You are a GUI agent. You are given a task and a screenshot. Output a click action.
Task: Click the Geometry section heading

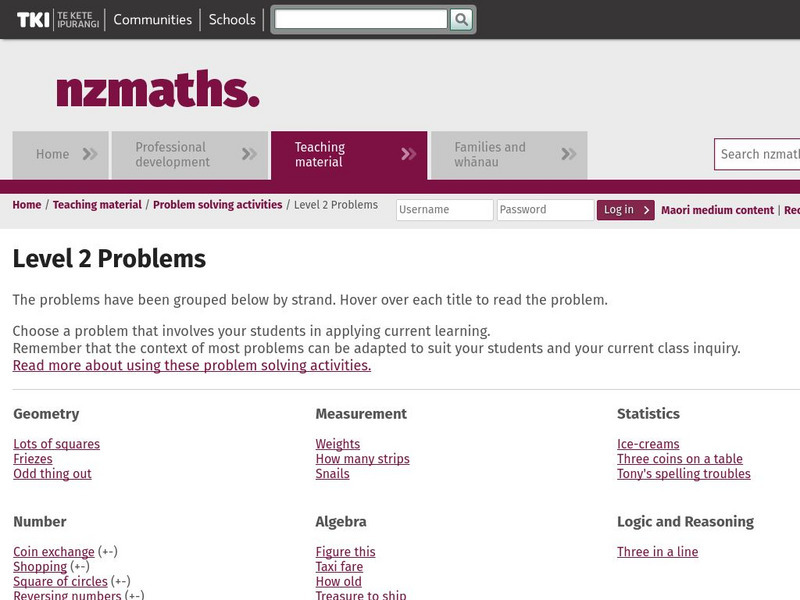46,414
